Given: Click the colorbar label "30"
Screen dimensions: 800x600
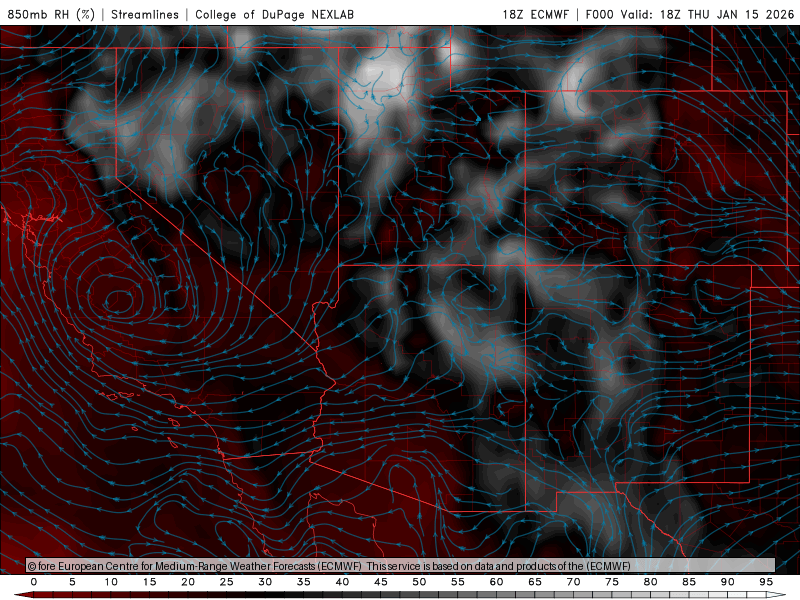Looking at the screenshot, I should pos(265,582).
